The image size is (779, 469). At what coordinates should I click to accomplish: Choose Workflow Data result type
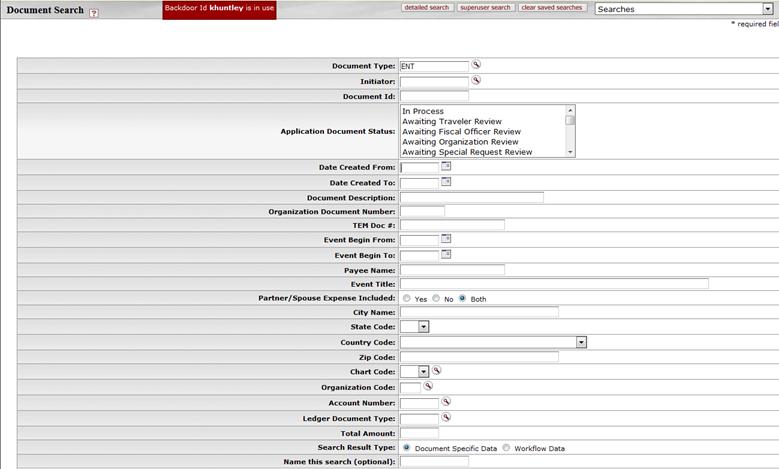click(x=506, y=448)
